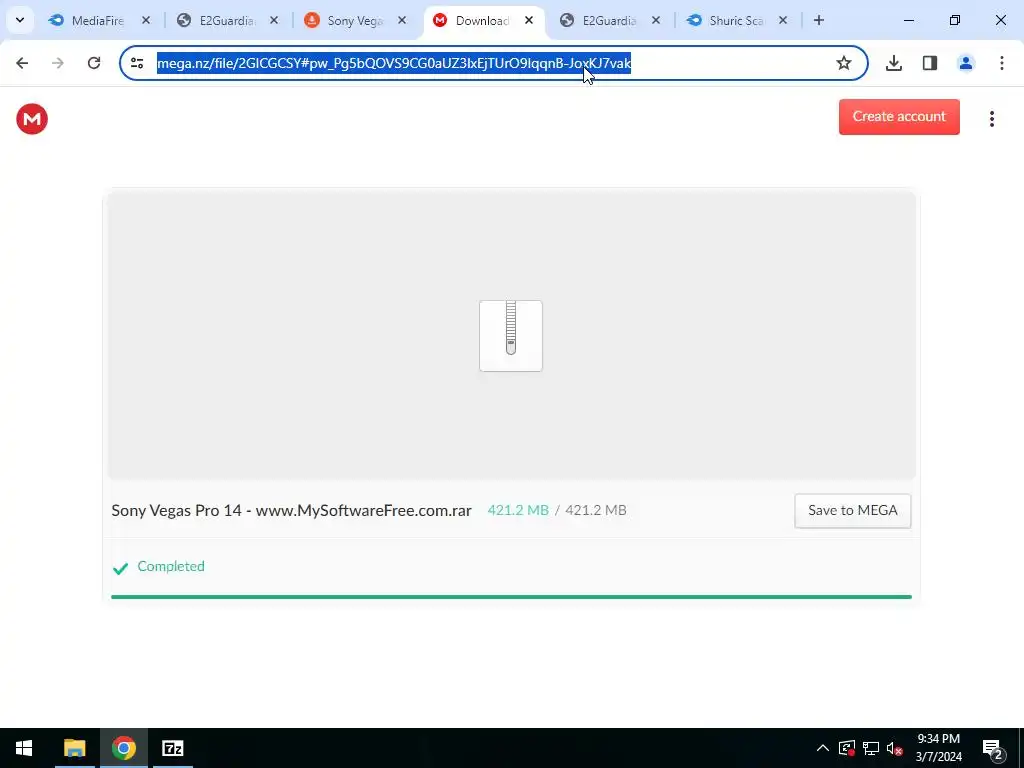Click the MEGA logo

click(x=32, y=119)
